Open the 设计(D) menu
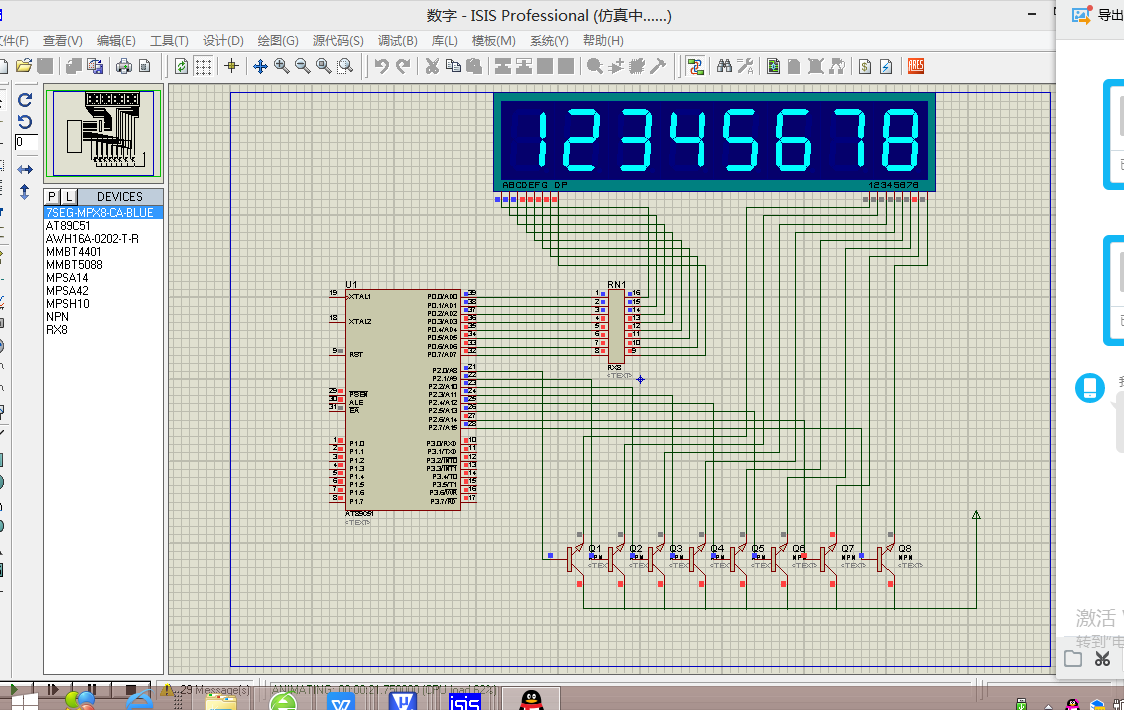Screen dimensions: 1124x710 (223, 41)
